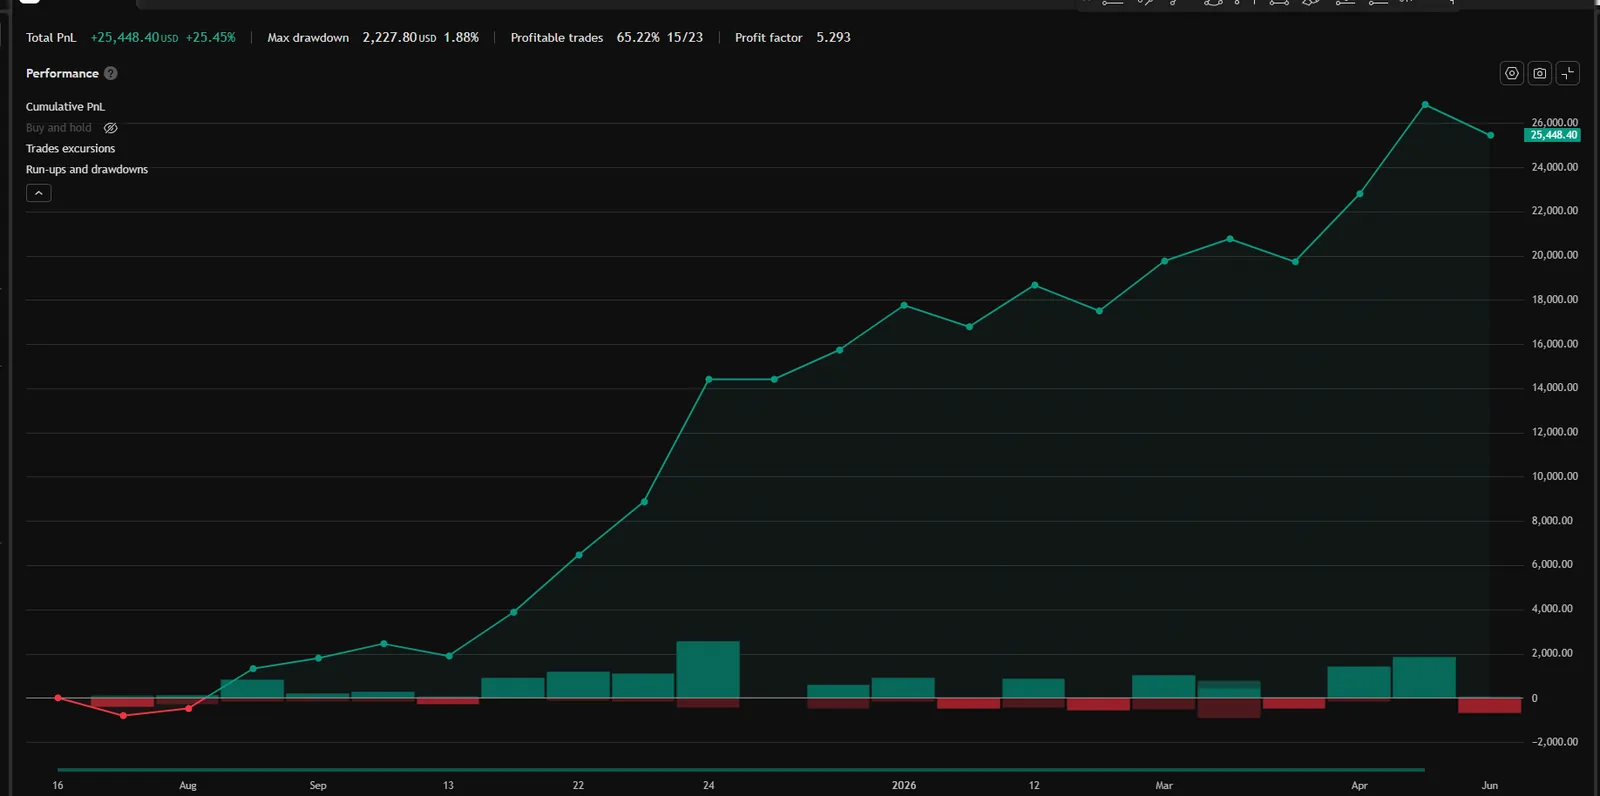
Task: Click the 20,000.00 price axis label
Action: 1554,256
